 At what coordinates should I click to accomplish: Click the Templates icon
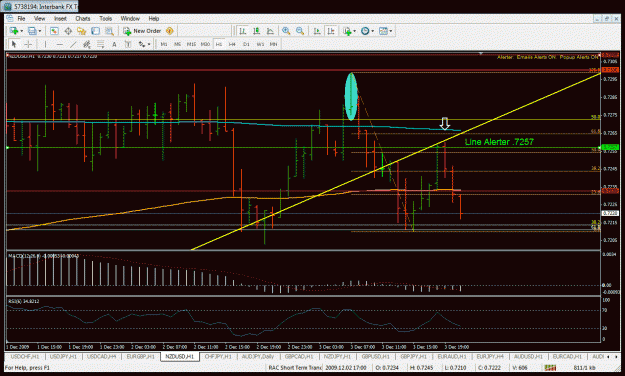tap(383, 31)
